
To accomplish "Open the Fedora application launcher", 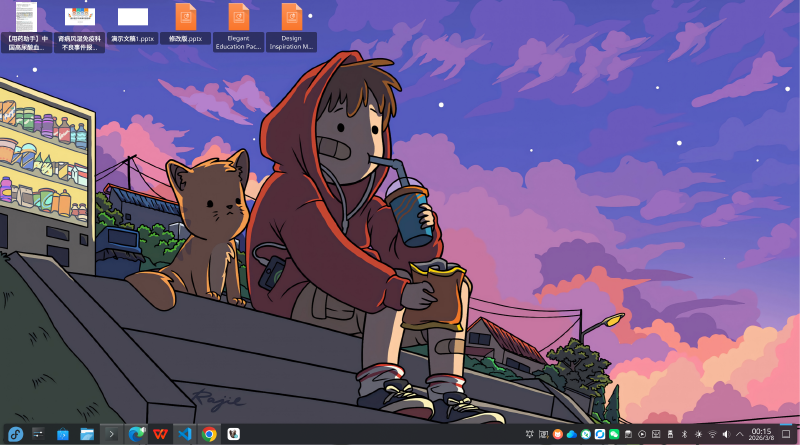I will click(15, 434).
